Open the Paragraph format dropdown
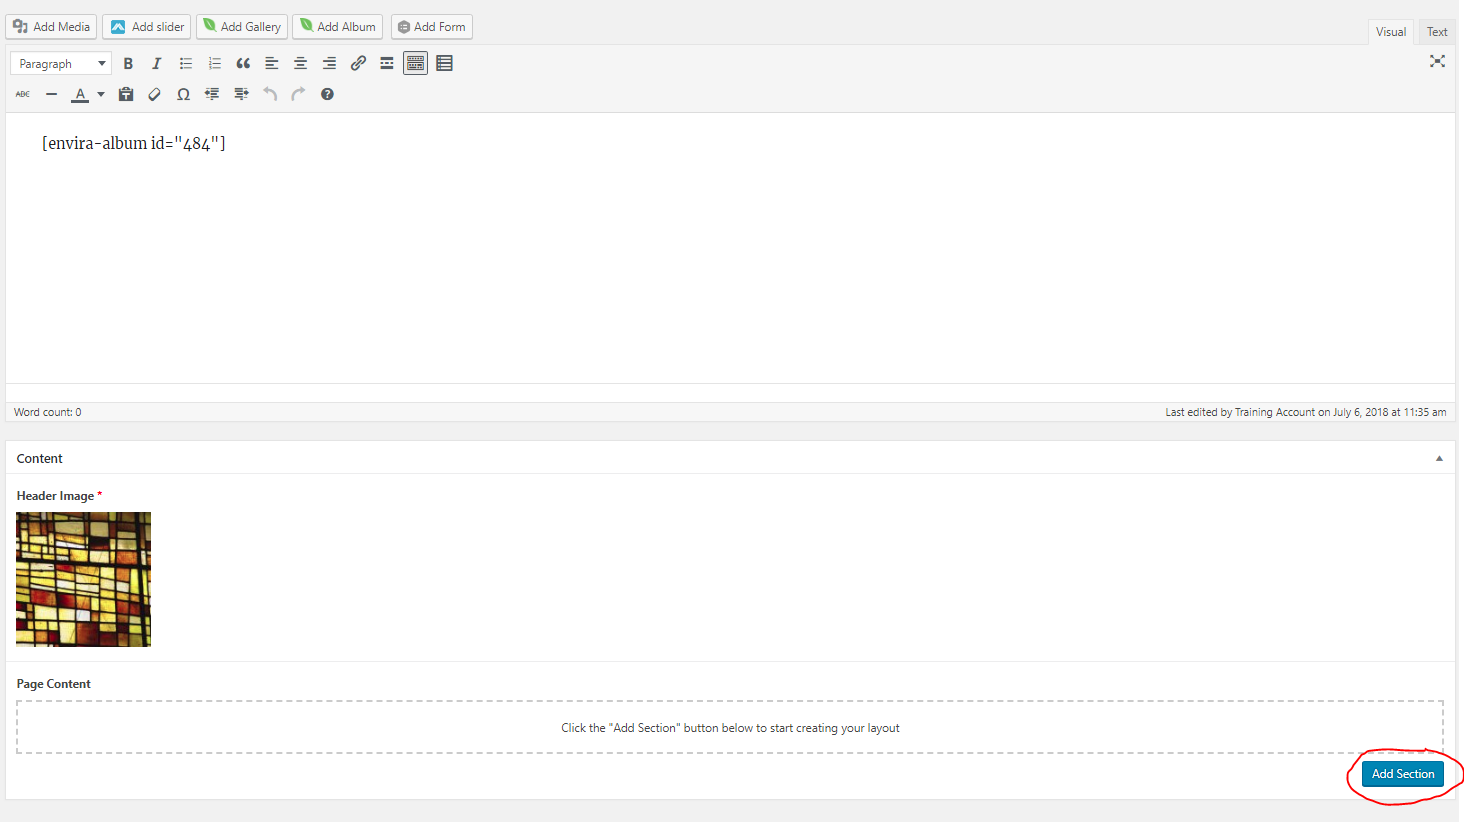 61,64
